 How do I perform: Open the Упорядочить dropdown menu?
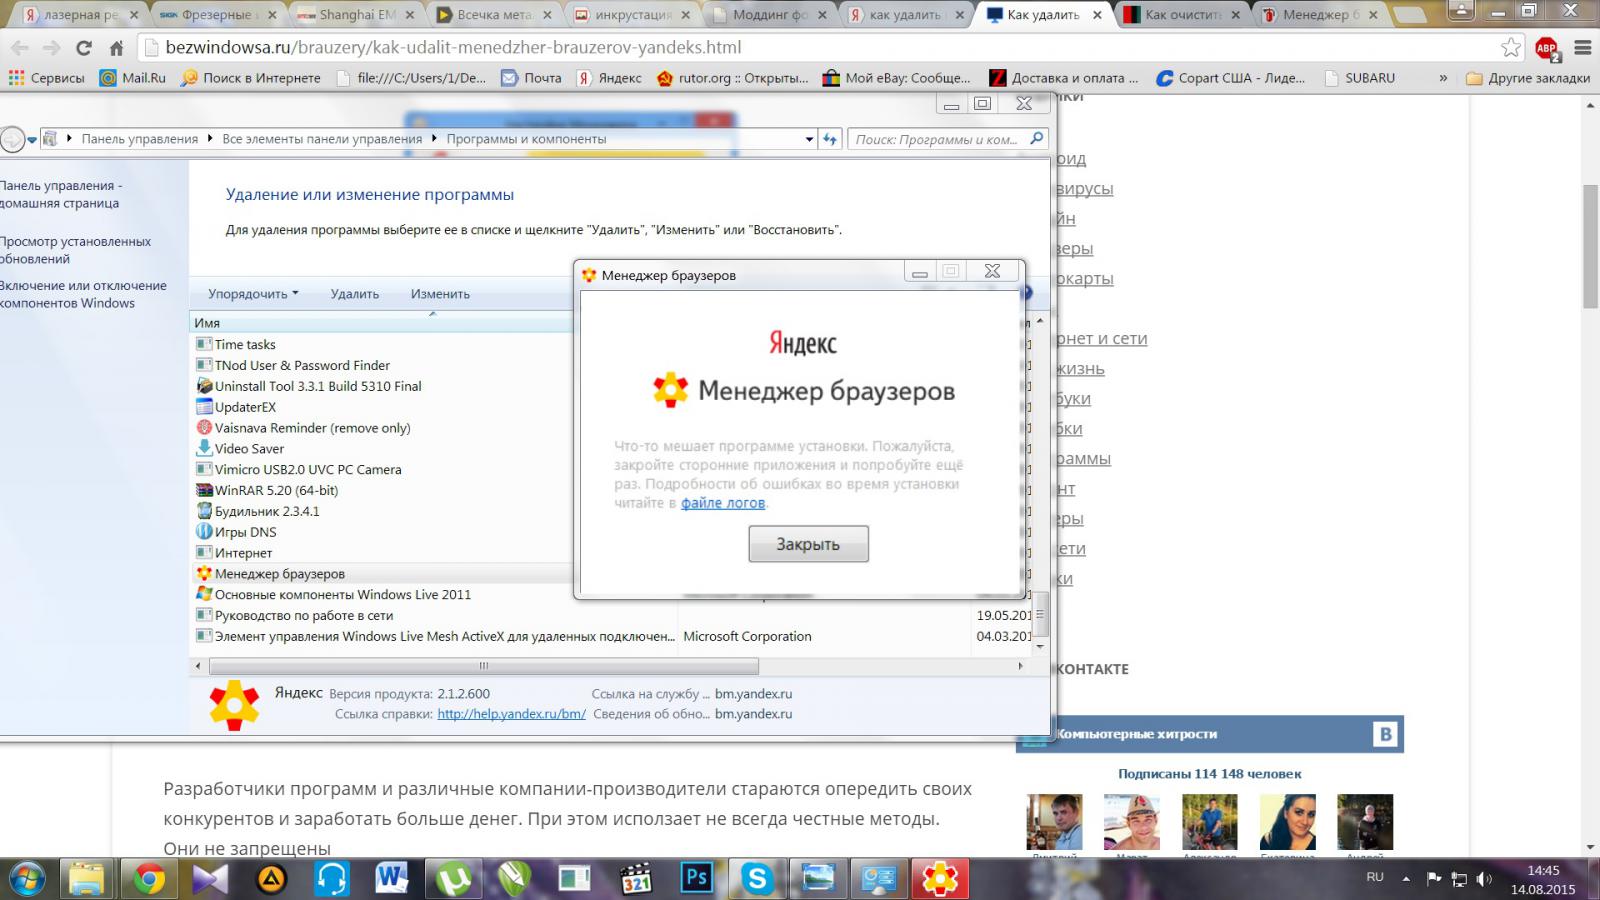pos(253,294)
